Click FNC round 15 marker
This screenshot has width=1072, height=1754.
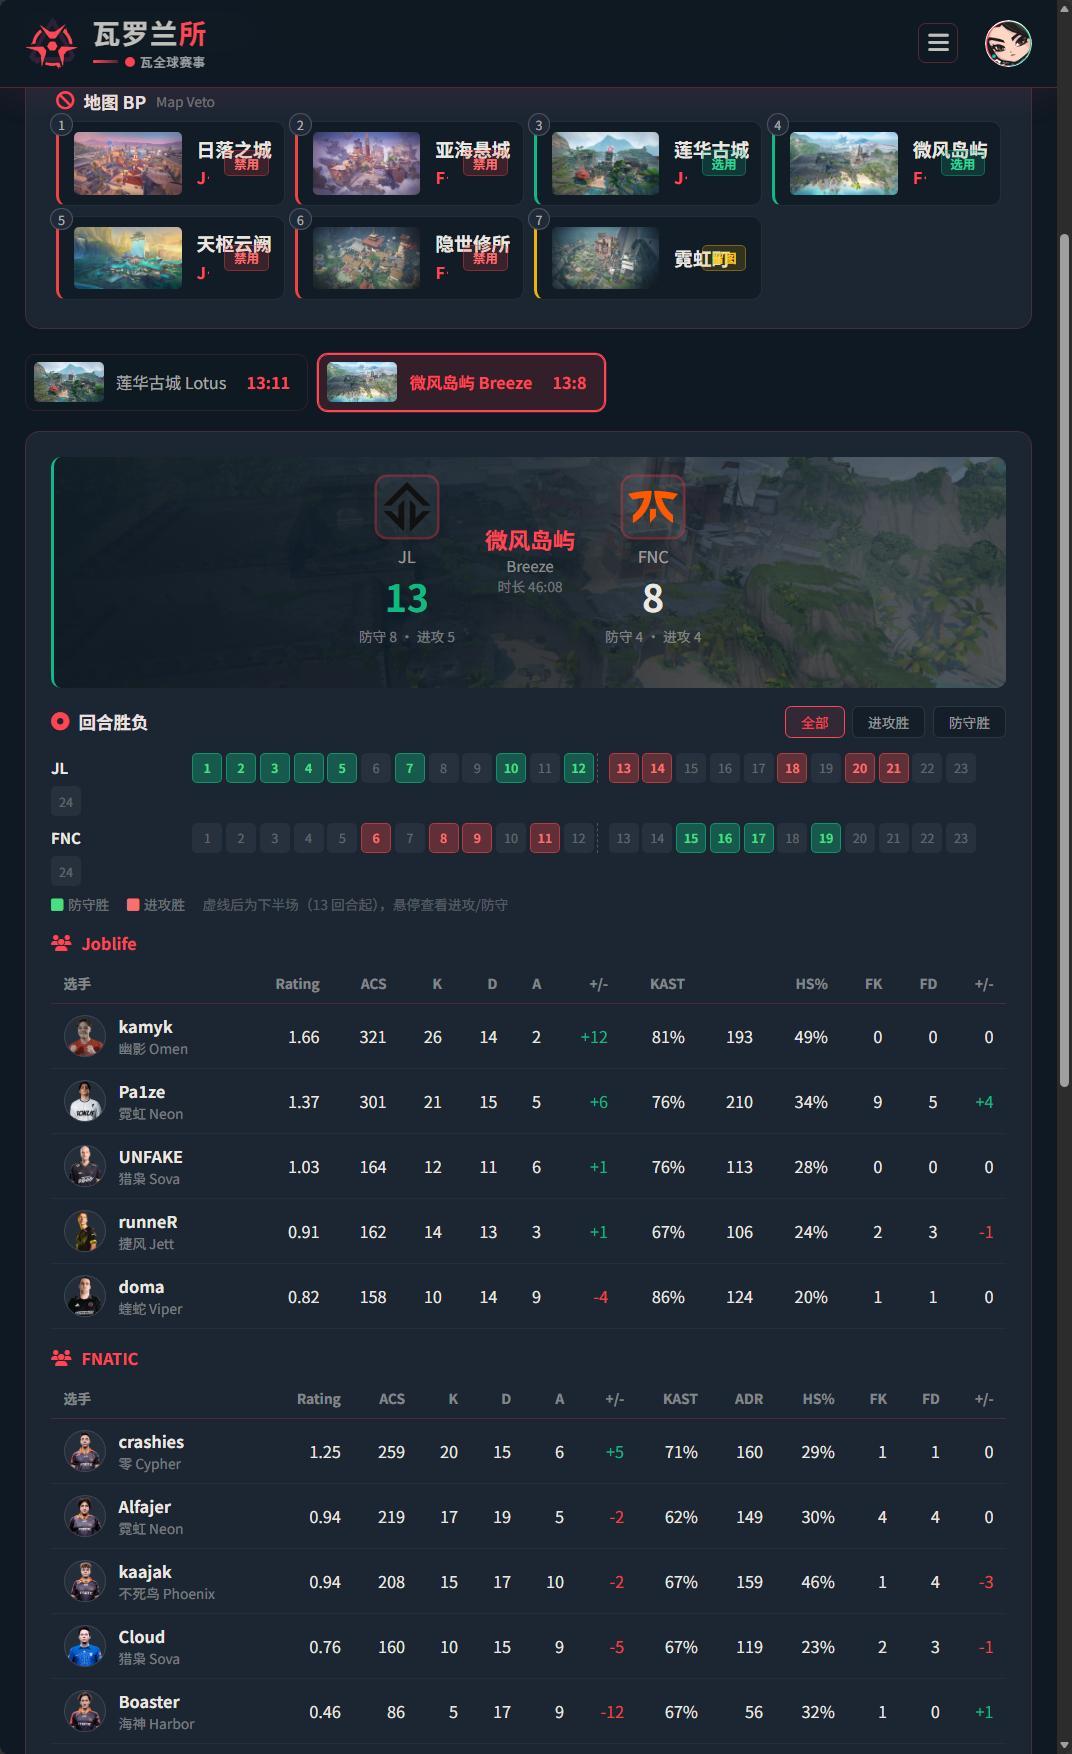click(691, 838)
